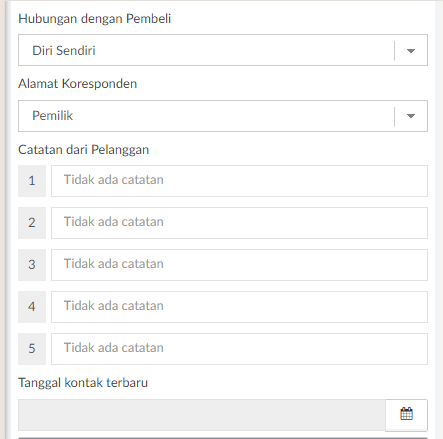This screenshot has width=443, height=439.
Task: Open the Diri Sendiri combo box
Action: pyautogui.click(x=223, y=50)
